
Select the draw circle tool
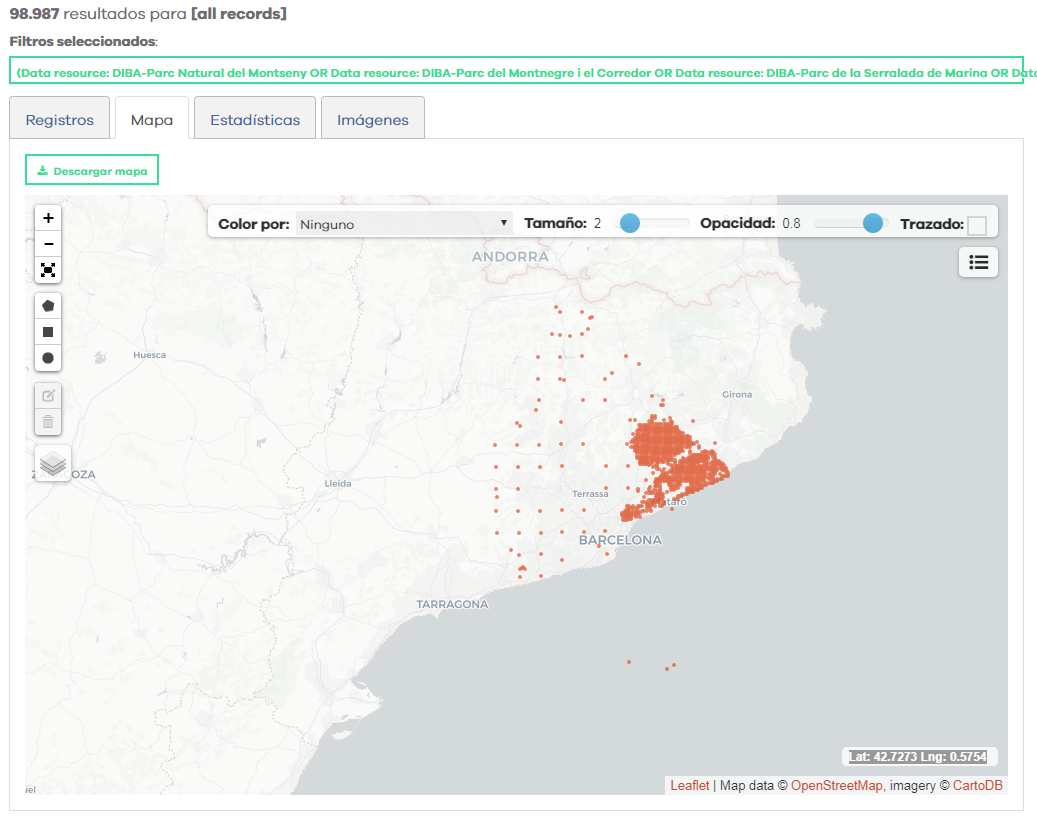(48, 358)
